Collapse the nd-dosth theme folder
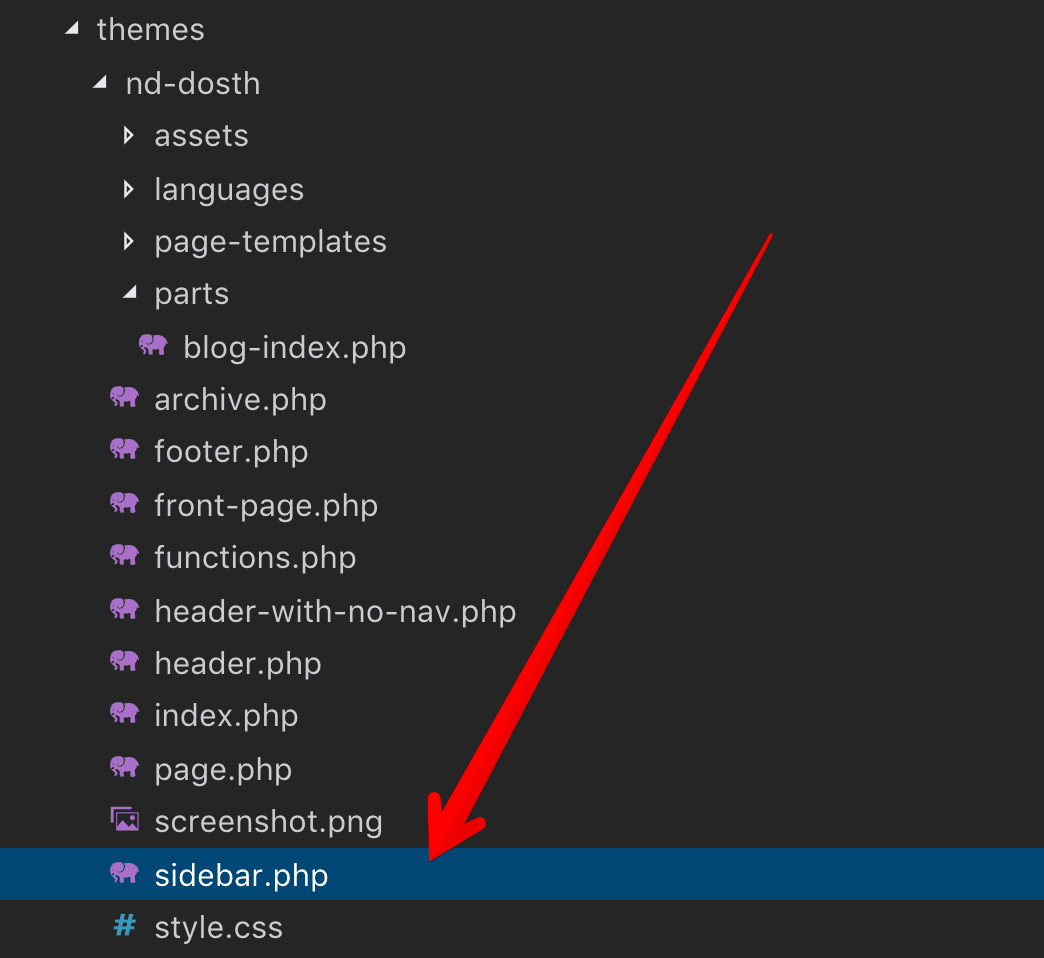This screenshot has width=1044, height=958. click(99, 83)
